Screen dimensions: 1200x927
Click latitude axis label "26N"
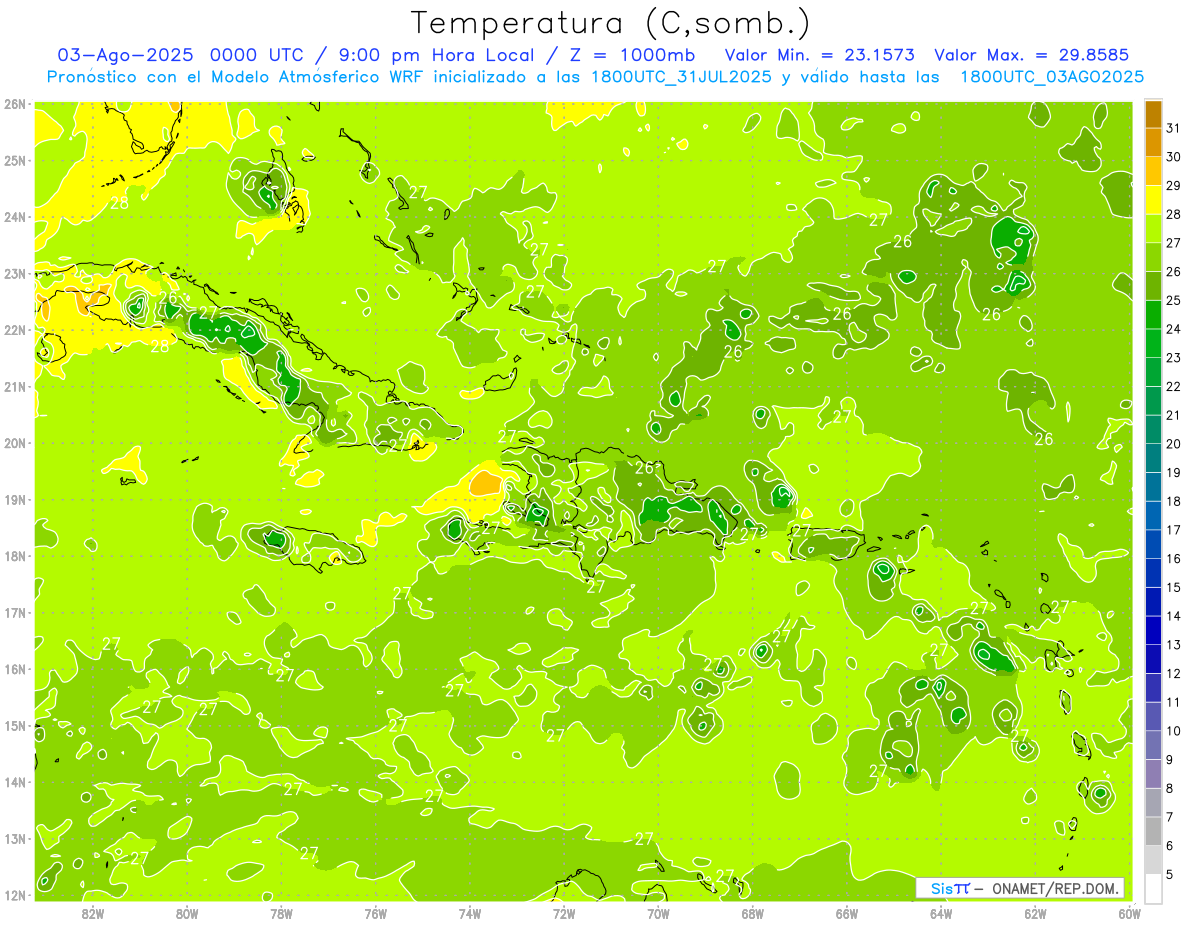point(15,104)
